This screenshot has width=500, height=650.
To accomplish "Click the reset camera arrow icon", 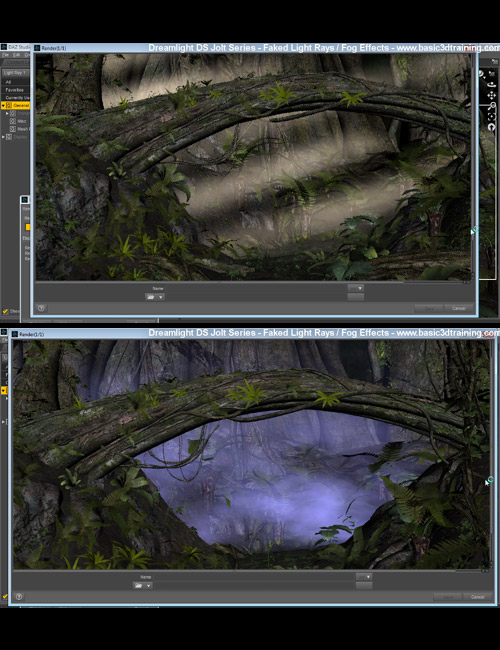I will tap(491, 127).
